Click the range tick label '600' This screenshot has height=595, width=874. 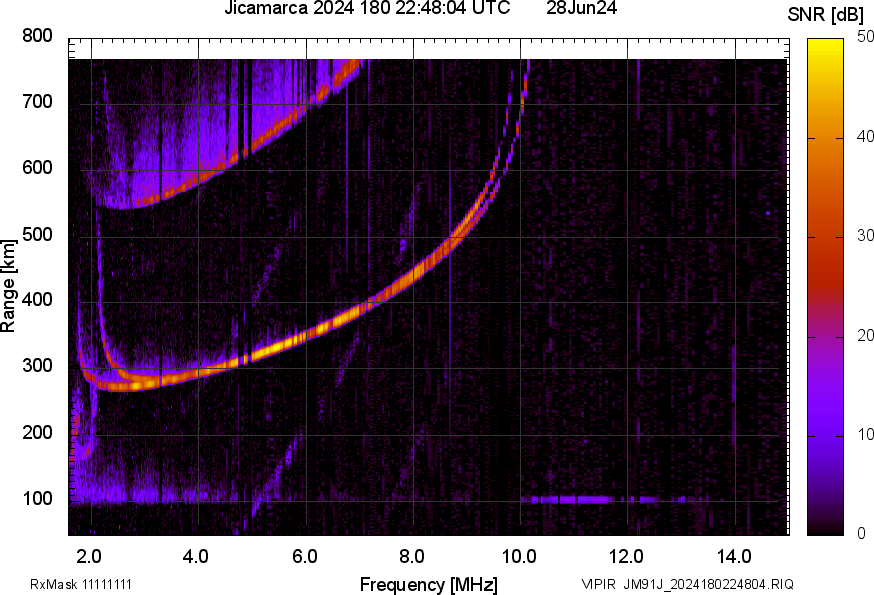(37, 168)
